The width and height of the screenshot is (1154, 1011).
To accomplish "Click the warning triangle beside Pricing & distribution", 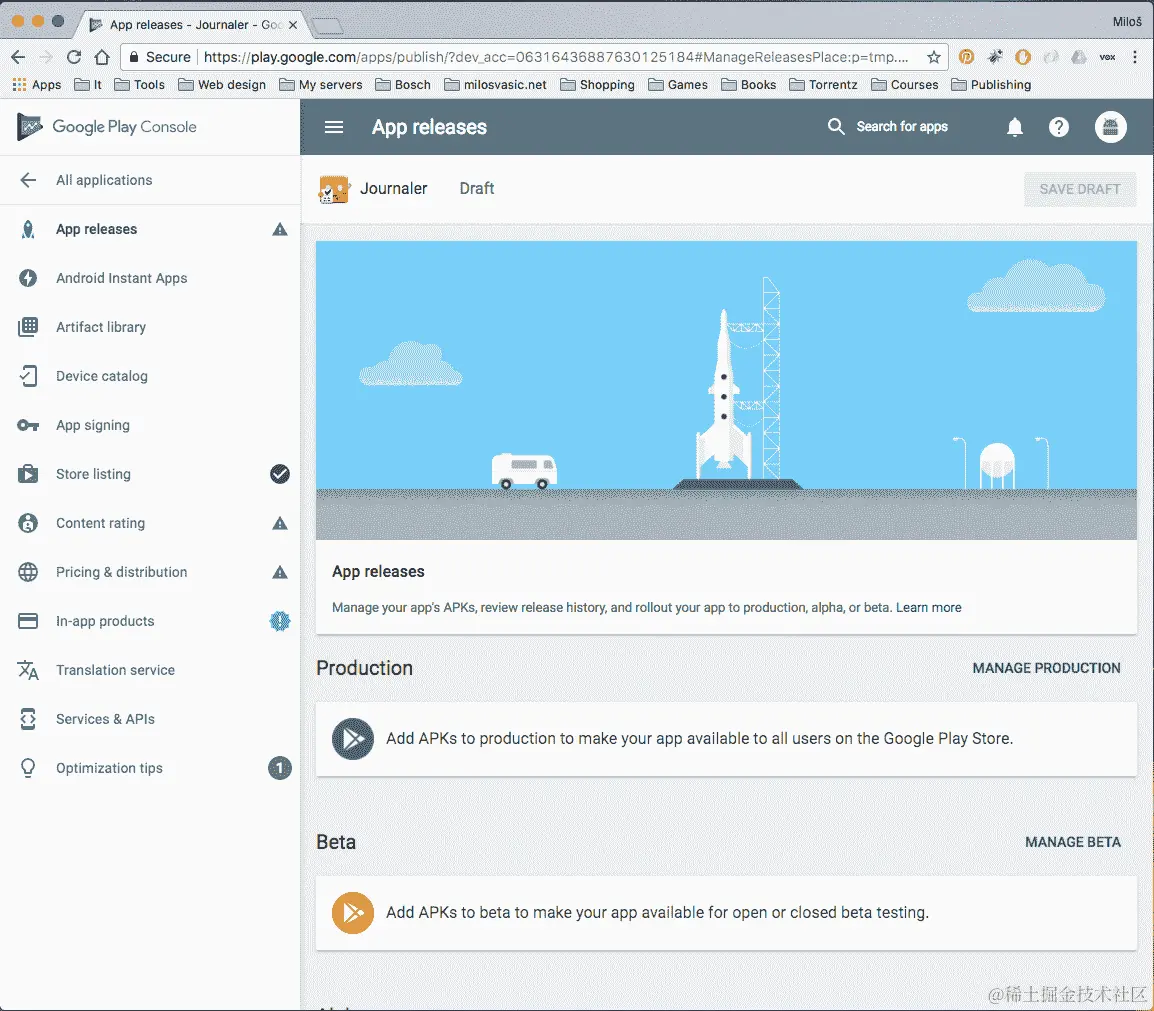I will [280, 572].
